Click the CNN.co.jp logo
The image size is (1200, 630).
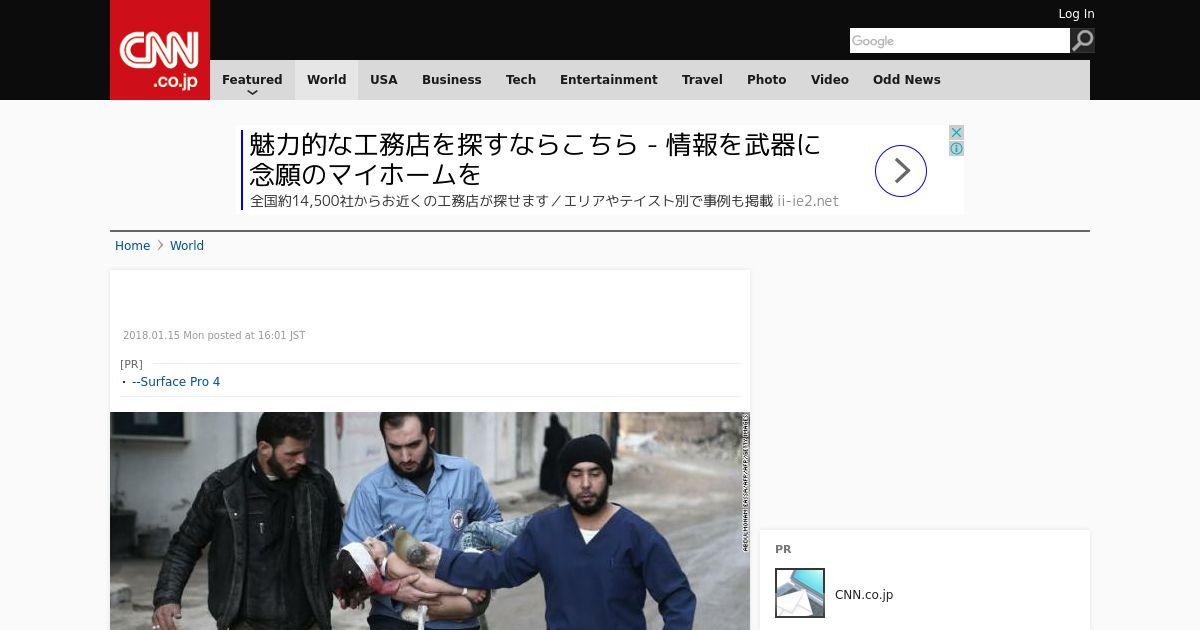pyautogui.click(x=160, y=50)
